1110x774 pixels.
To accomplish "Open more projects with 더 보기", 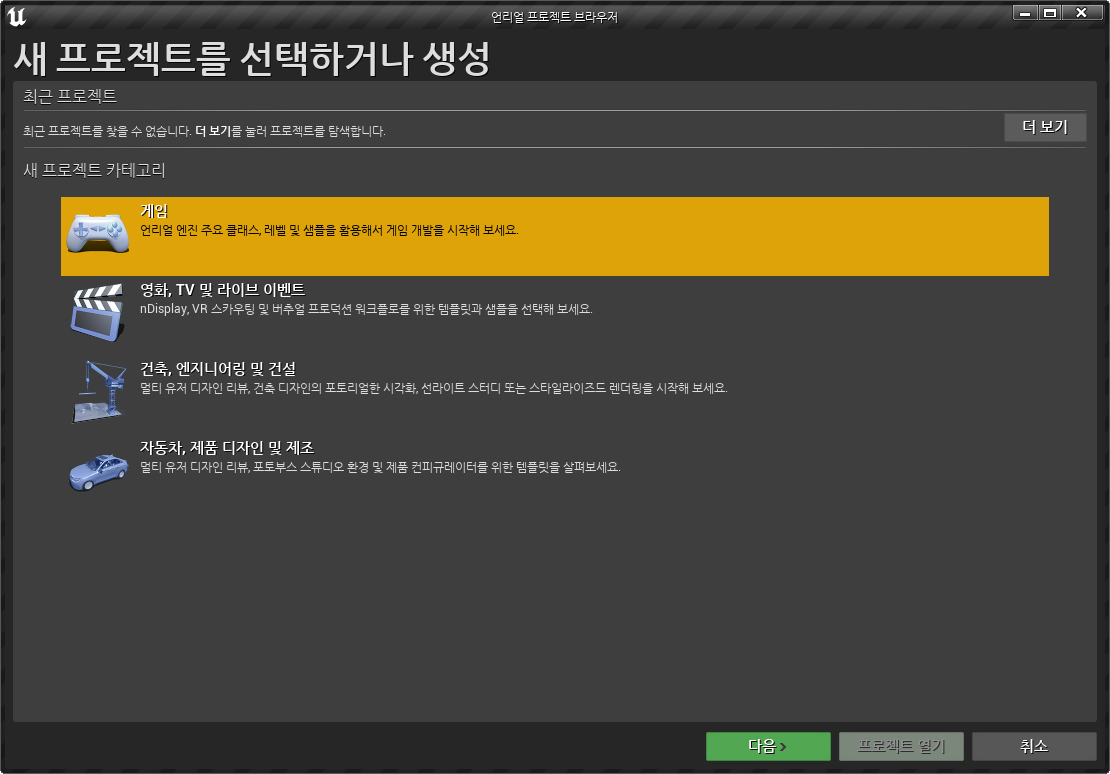I will pos(1045,127).
